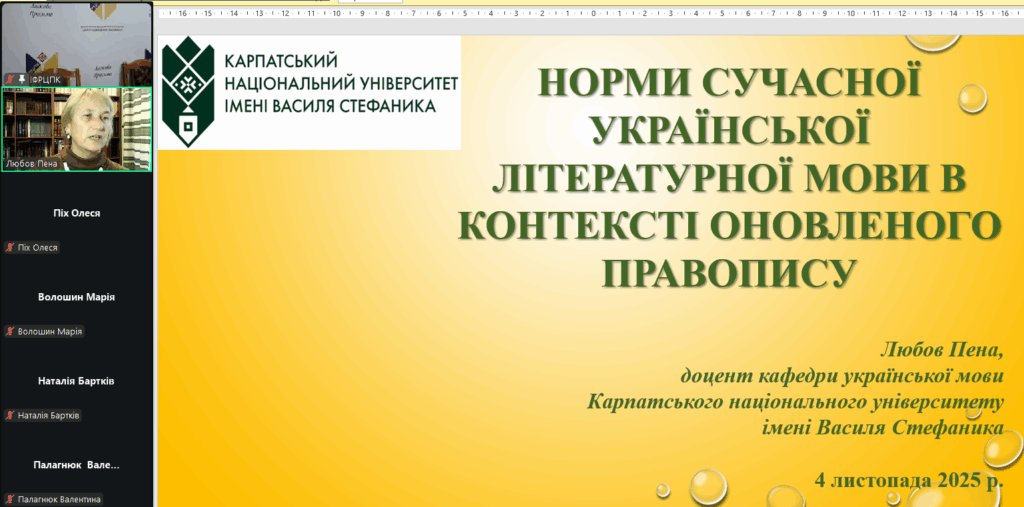Screen dimensions: 1024x507
Task: Click the date text 4 листопада 2025 р.
Action: pos(908,479)
